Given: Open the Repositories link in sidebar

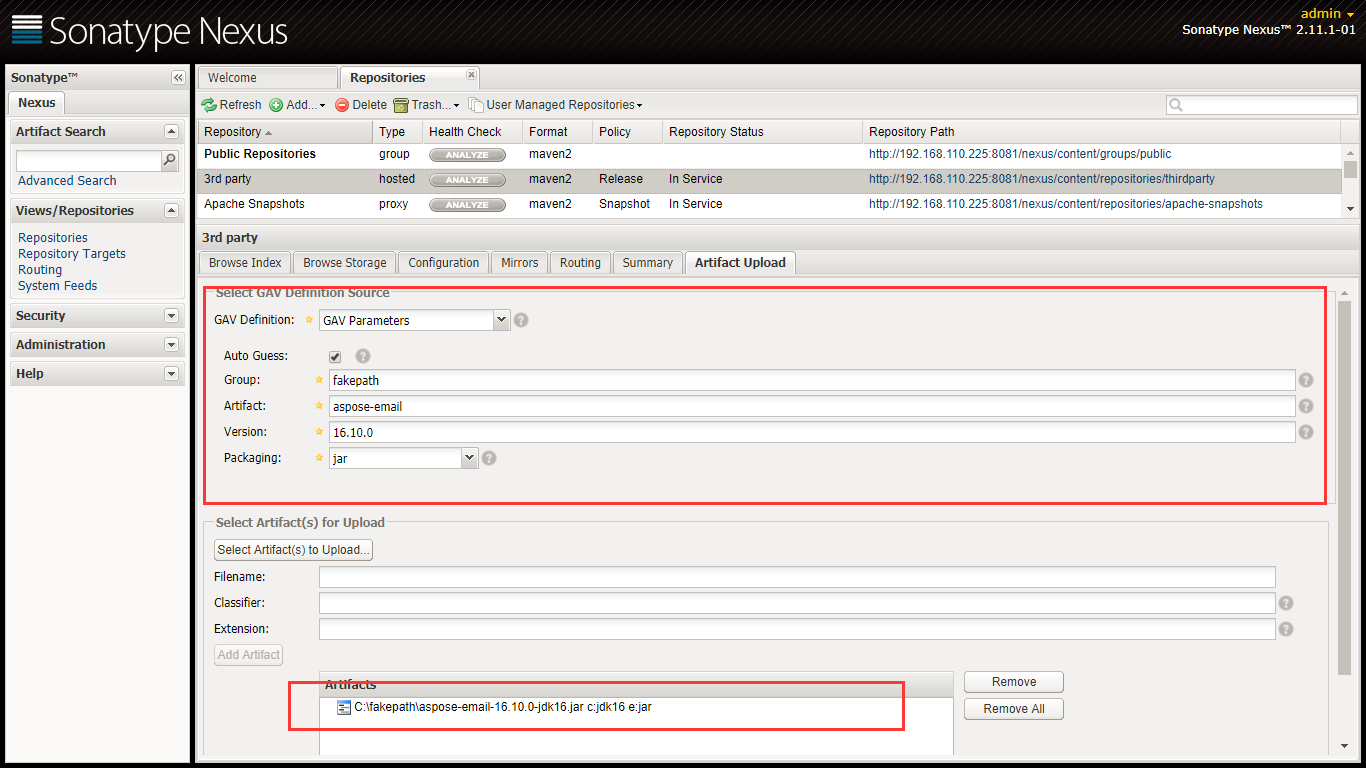Looking at the screenshot, I should [x=53, y=238].
